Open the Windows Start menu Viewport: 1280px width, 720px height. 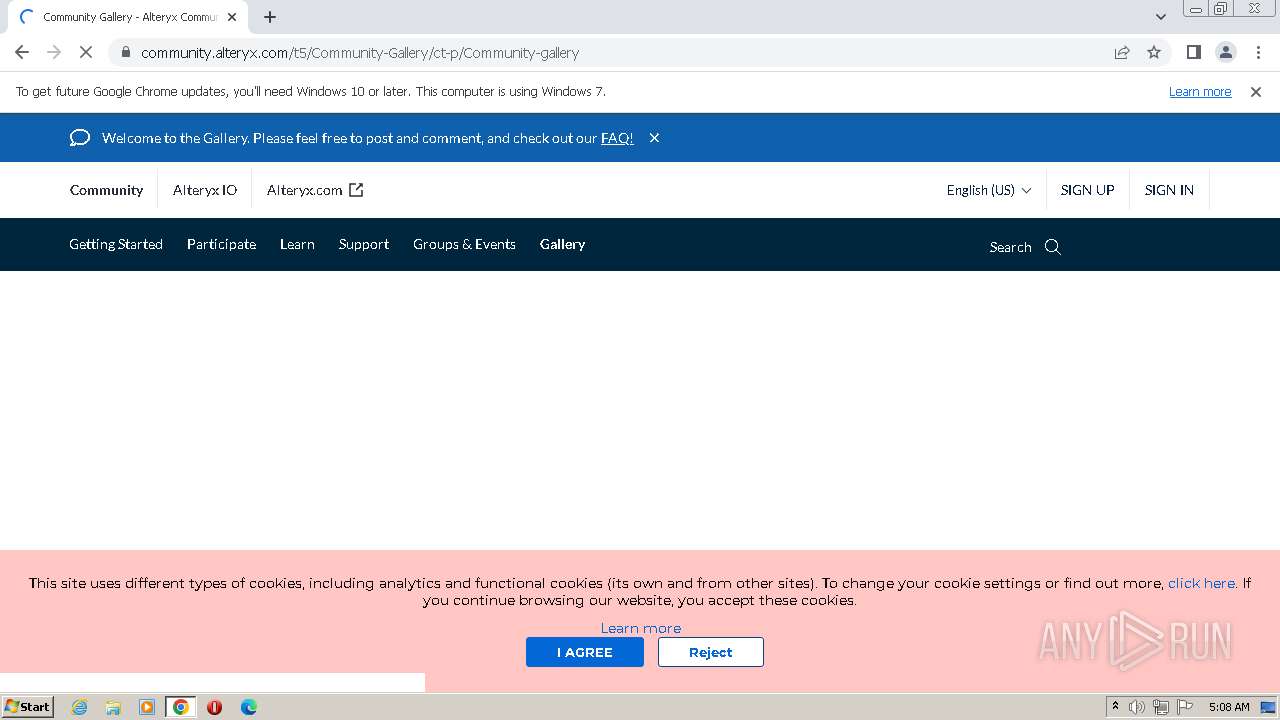pyautogui.click(x=28, y=706)
